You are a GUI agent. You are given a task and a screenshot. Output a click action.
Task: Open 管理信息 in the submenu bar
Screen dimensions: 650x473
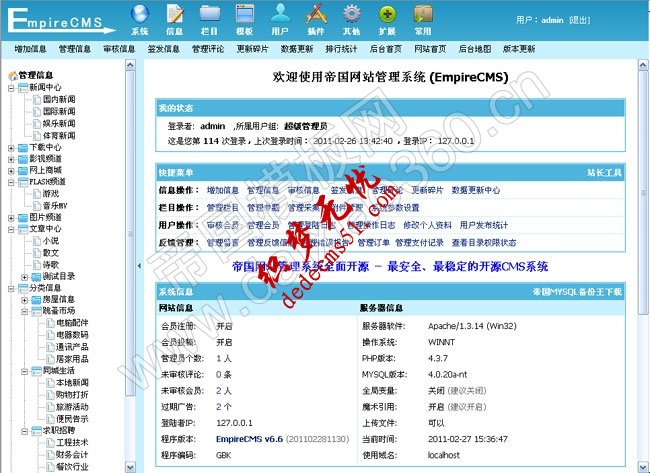(75, 49)
